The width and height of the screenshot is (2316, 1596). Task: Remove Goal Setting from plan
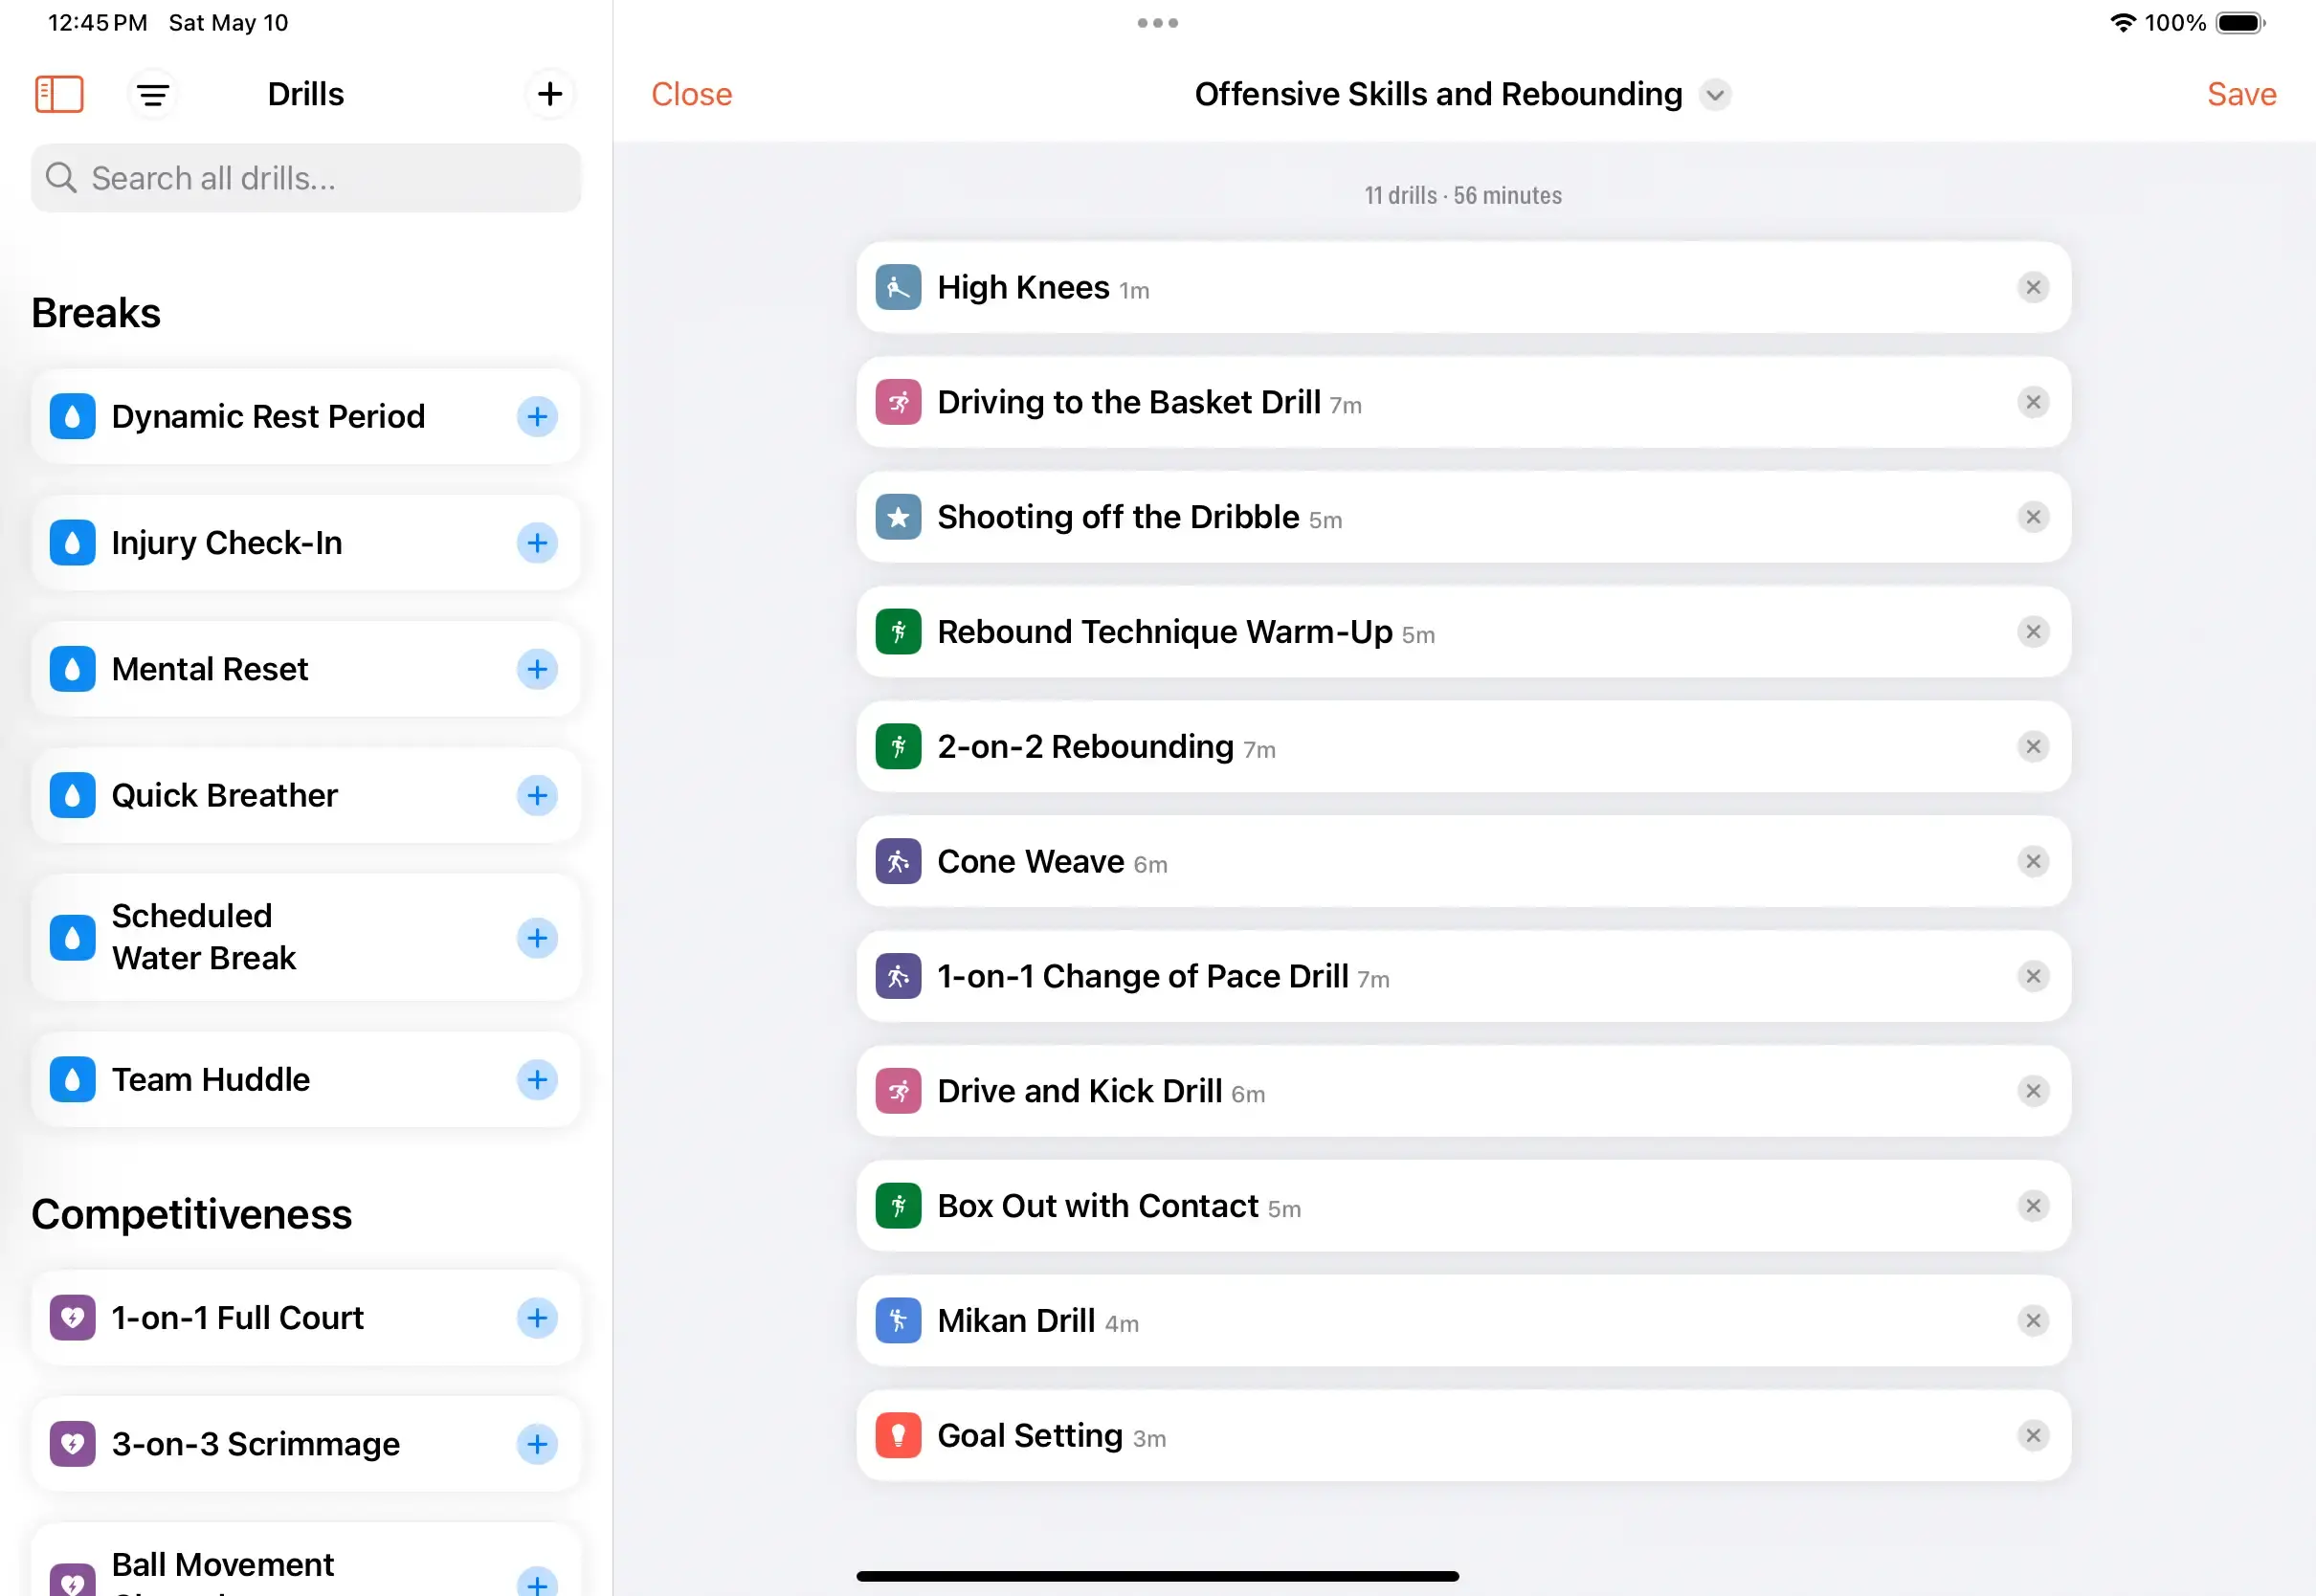[x=2033, y=1436]
